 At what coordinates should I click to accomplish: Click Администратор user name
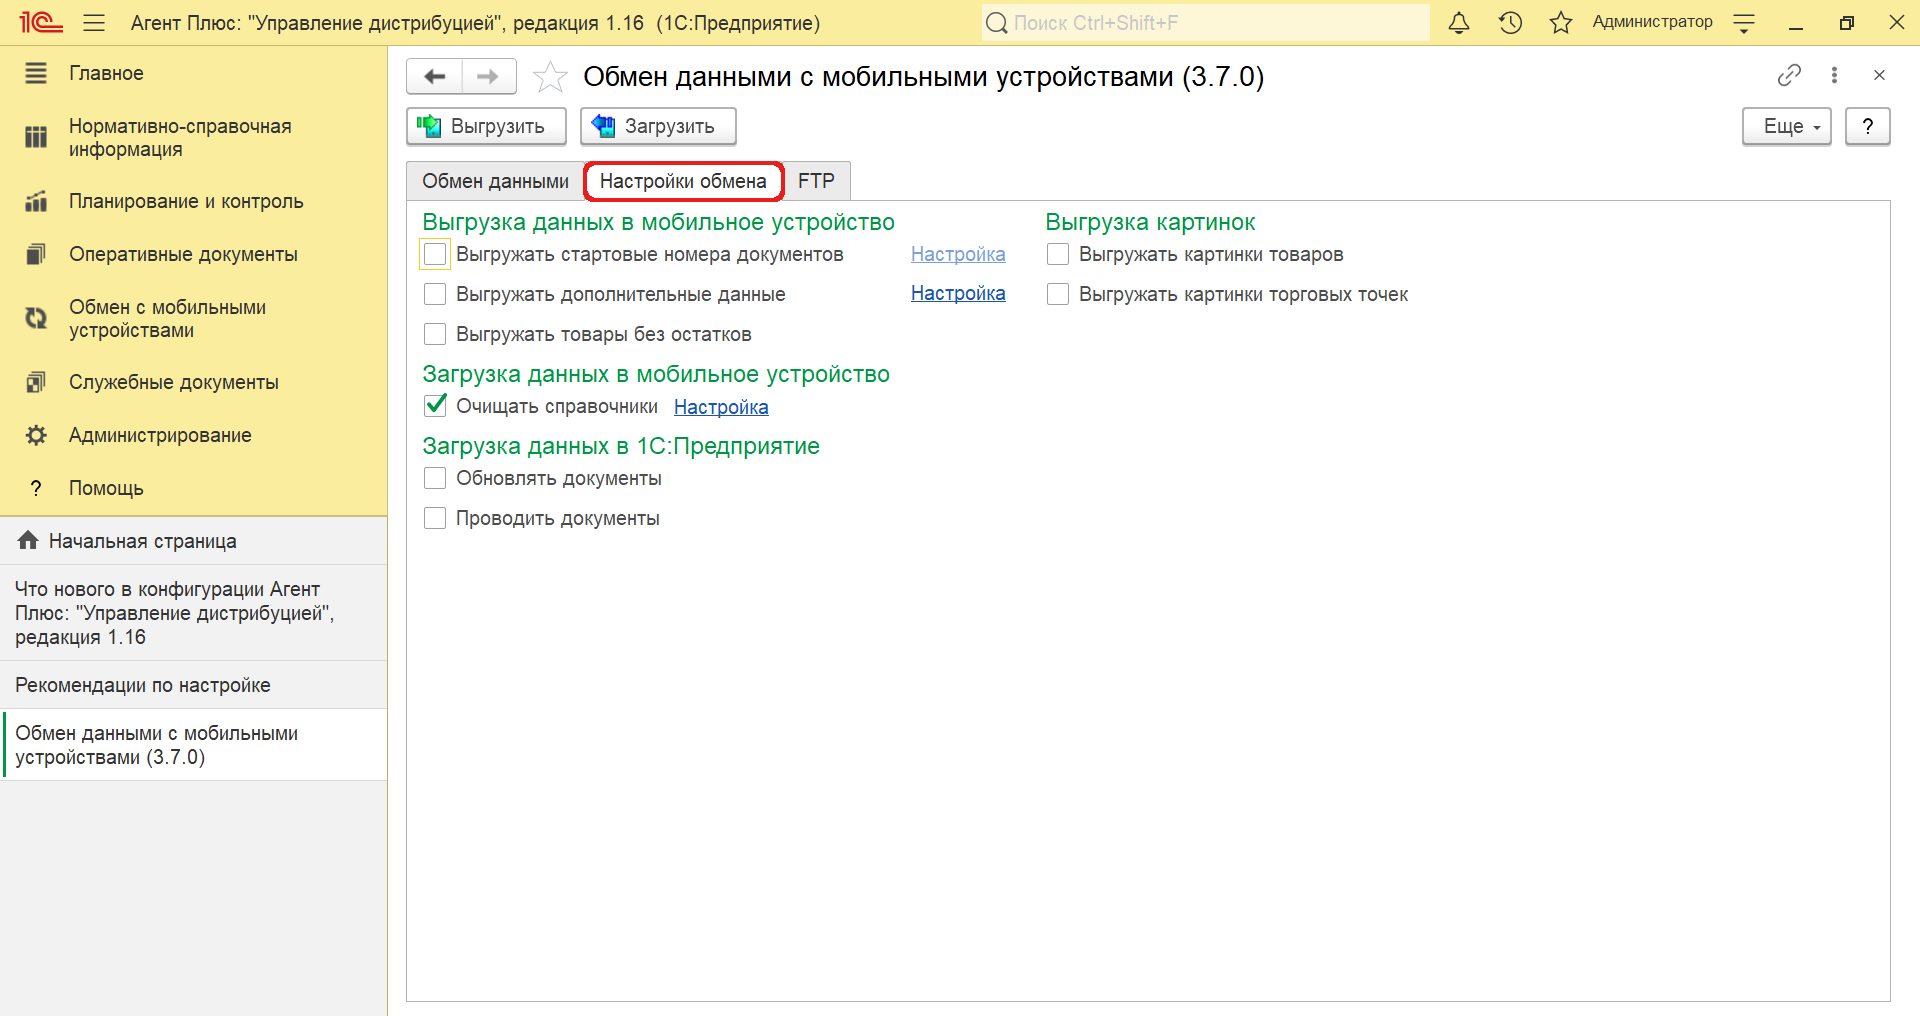point(1652,22)
